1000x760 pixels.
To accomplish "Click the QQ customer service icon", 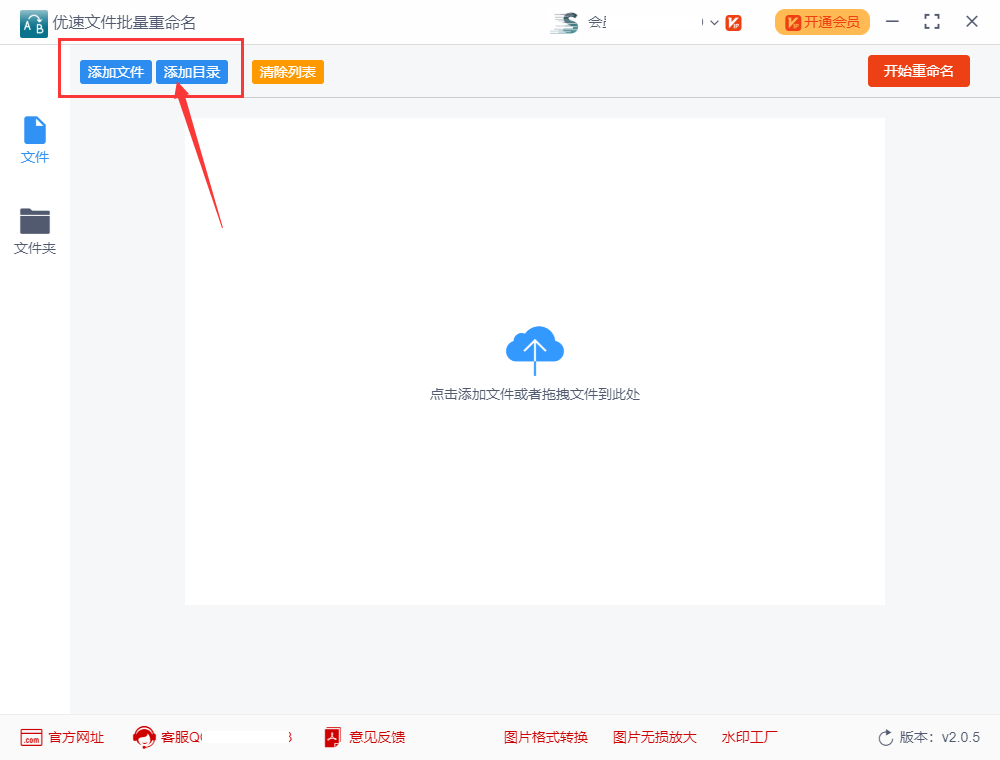I will pos(143,737).
